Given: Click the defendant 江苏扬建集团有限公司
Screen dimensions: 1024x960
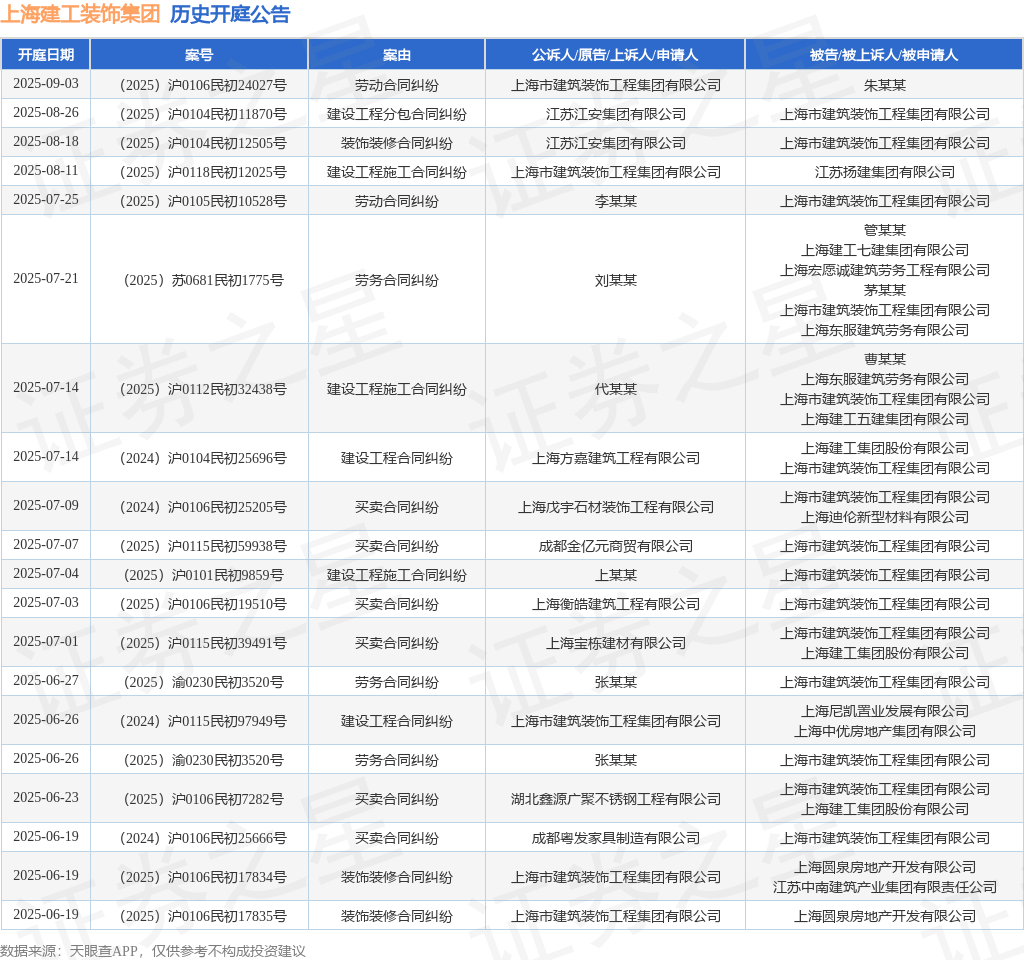Looking at the screenshot, I should 885,172.
